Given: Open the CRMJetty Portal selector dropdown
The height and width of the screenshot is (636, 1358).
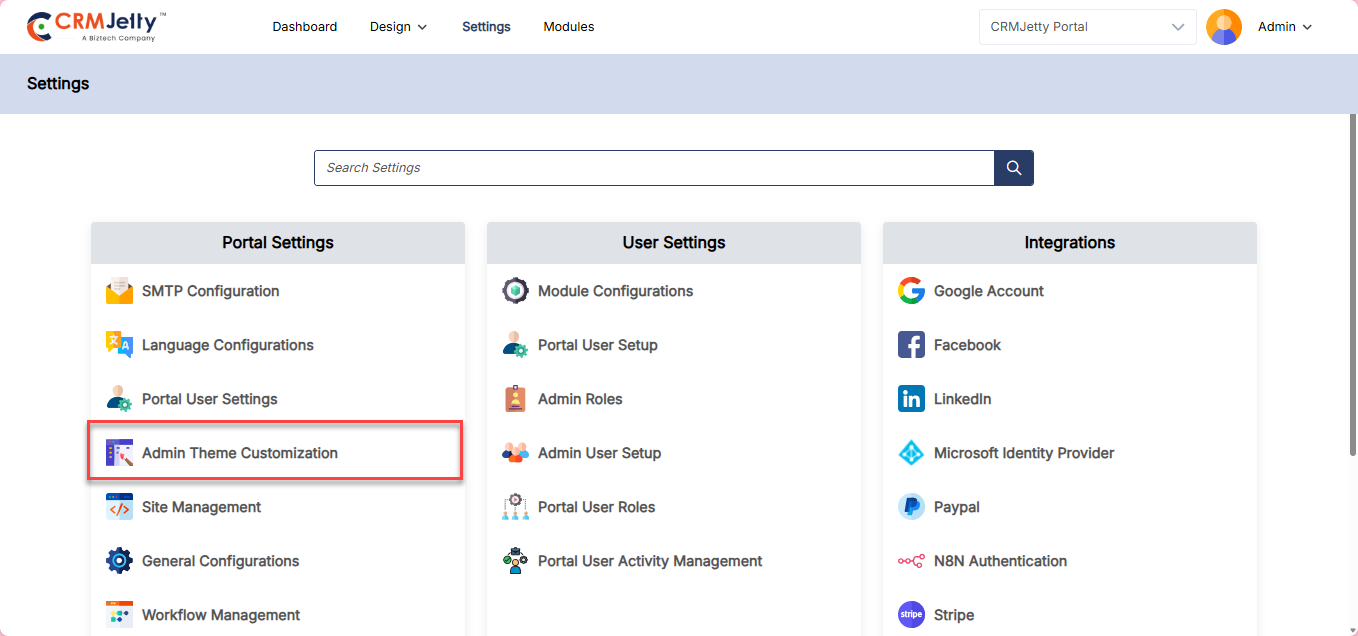Looking at the screenshot, I should (x=1087, y=27).
